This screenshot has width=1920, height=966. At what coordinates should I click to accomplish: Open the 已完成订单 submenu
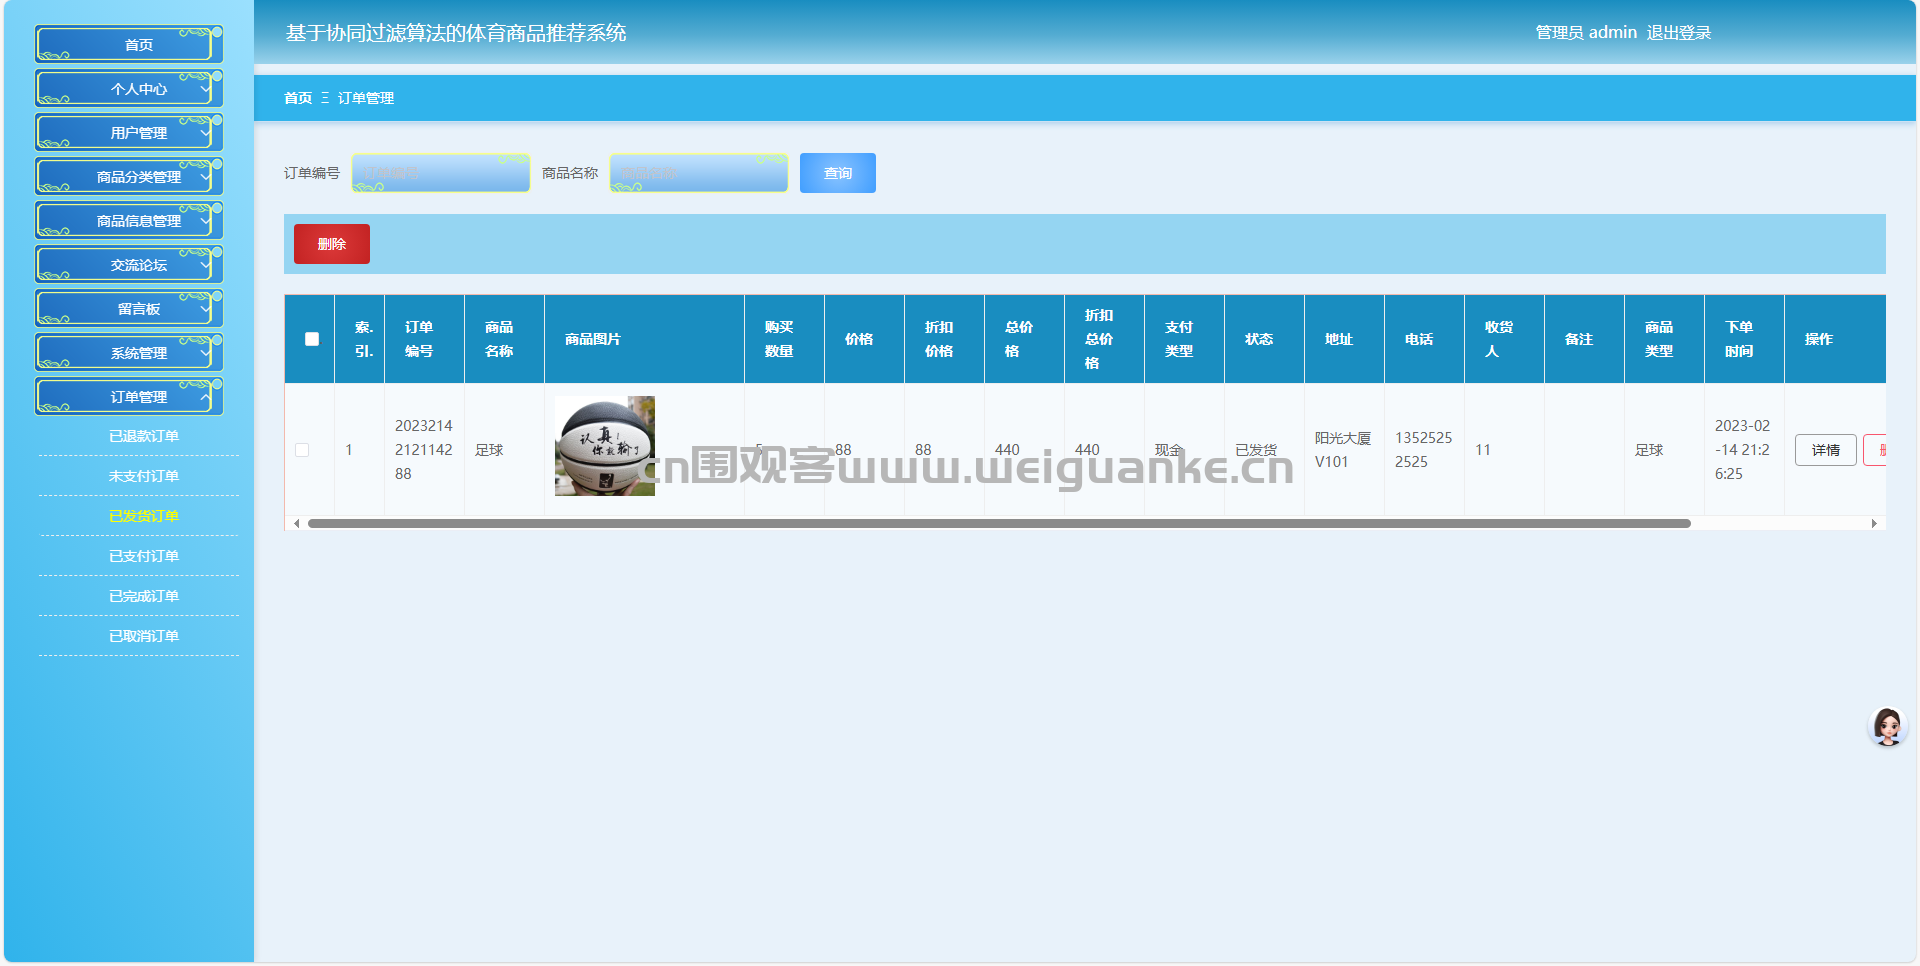[139, 596]
